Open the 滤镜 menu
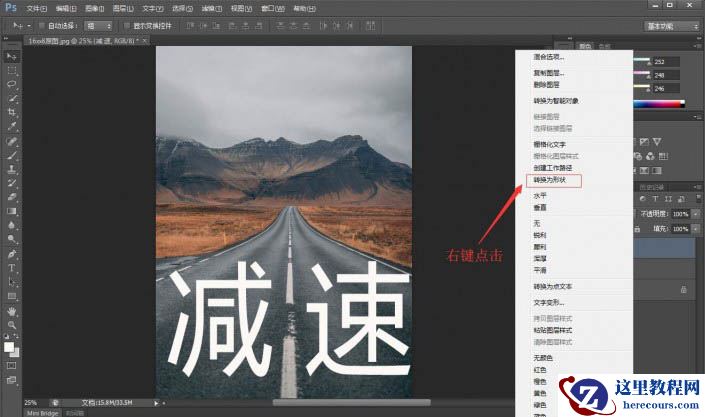The image size is (705, 417). click(x=211, y=9)
